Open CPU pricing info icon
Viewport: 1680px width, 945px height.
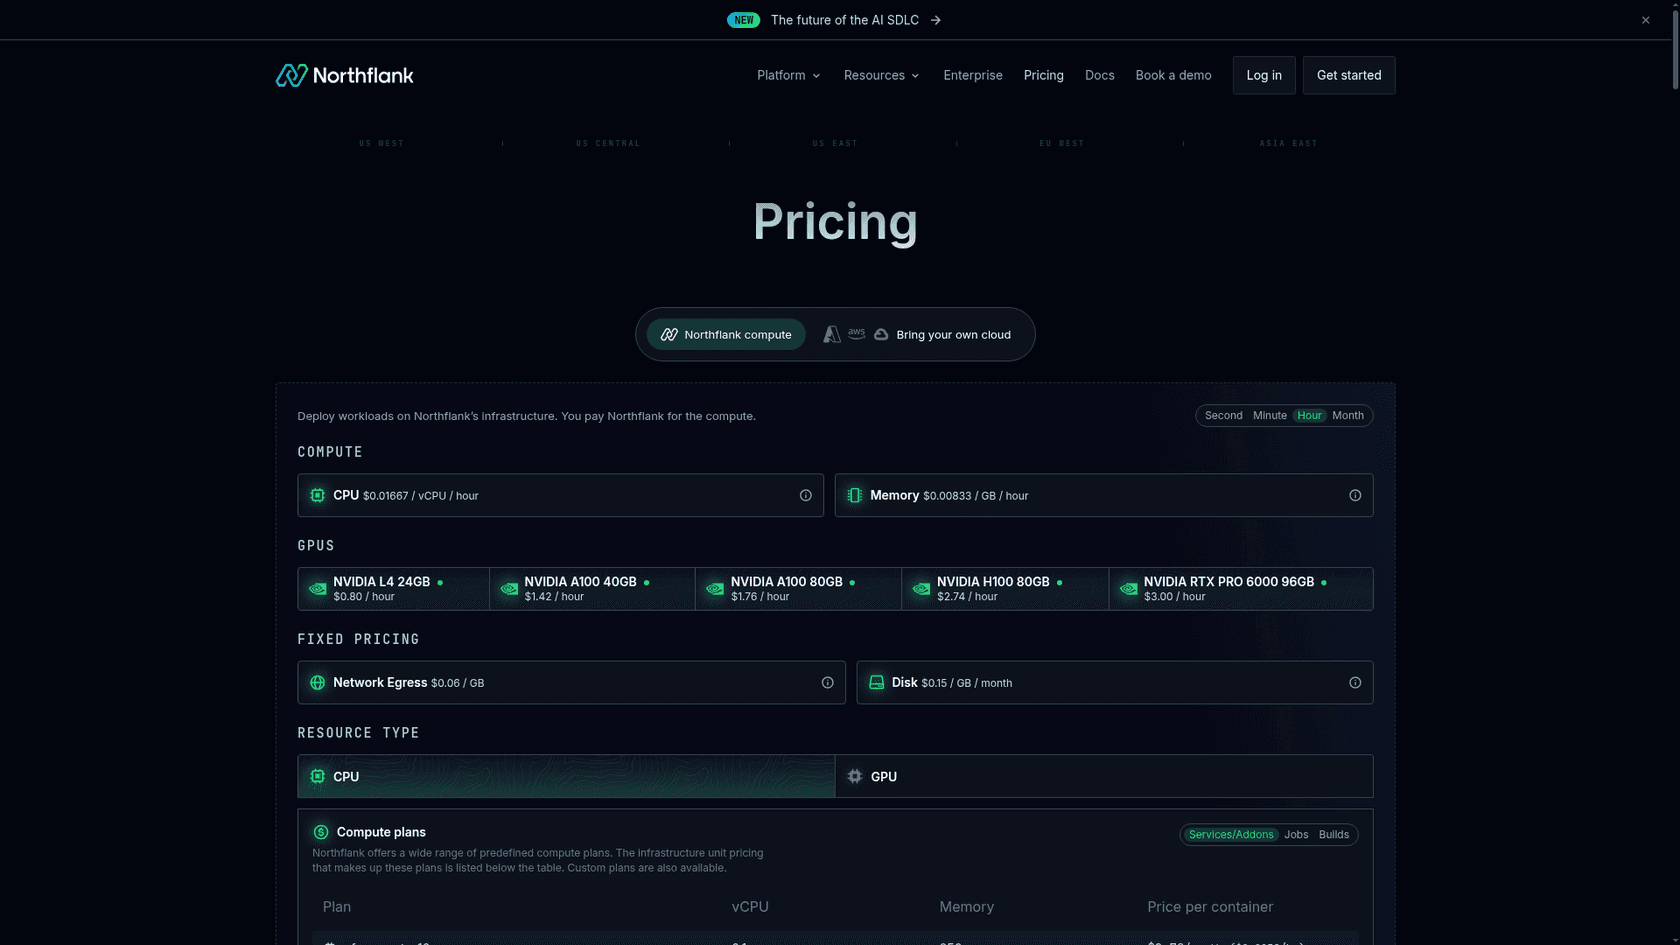(806, 496)
